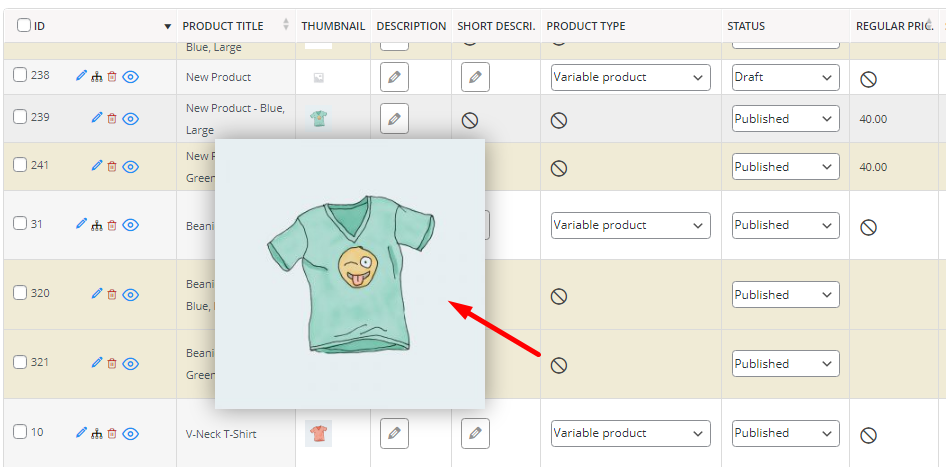Expand the product type dropdown for row 31
The image size is (946, 467).
click(x=630, y=225)
